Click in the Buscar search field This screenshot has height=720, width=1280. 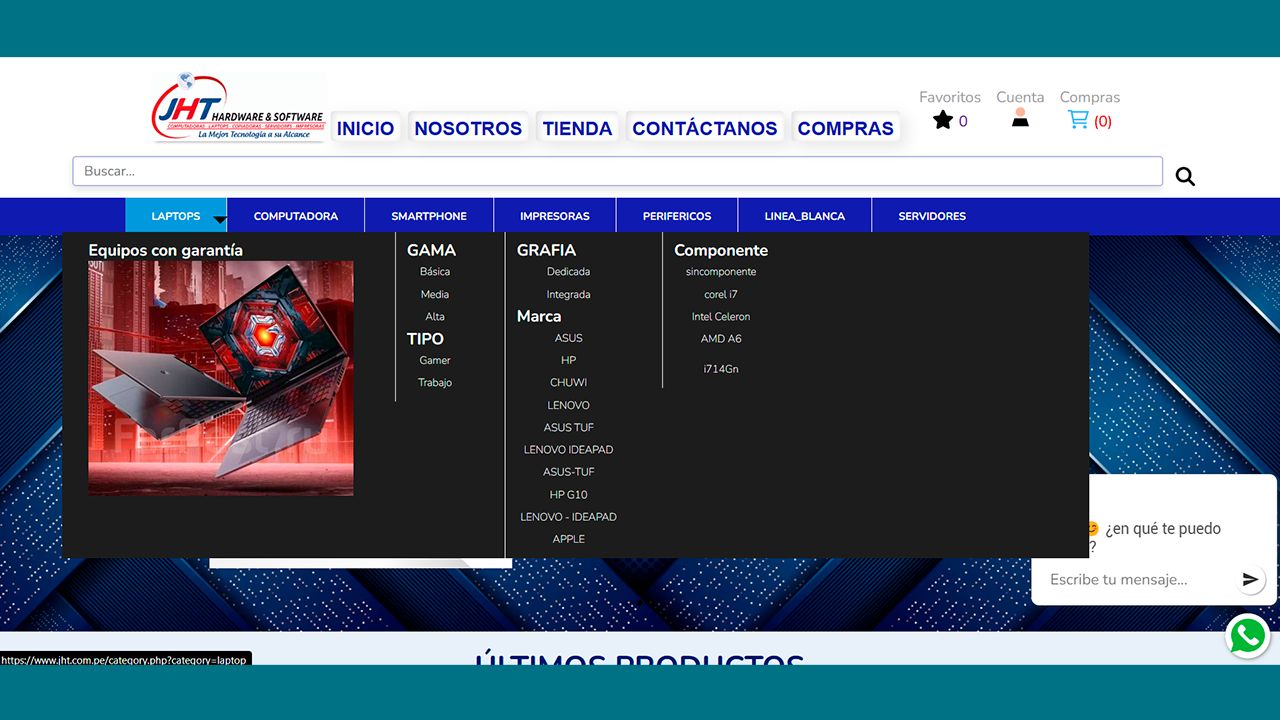tap(617, 171)
